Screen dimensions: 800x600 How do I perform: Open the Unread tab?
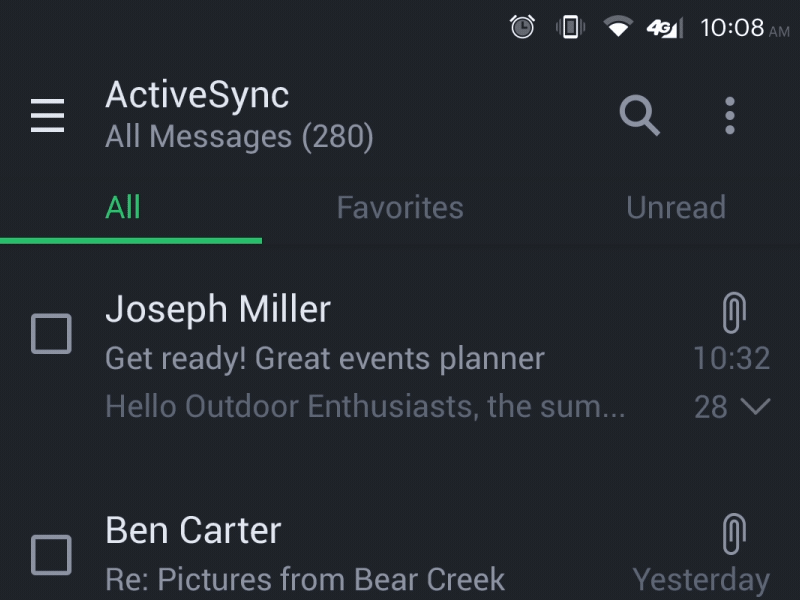pos(676,207)
